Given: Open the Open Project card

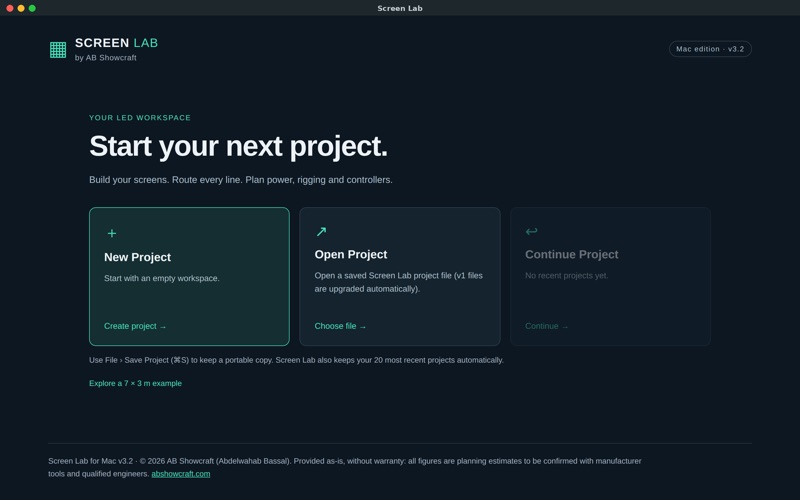Looking at the screenshot, I should (399, 277).
